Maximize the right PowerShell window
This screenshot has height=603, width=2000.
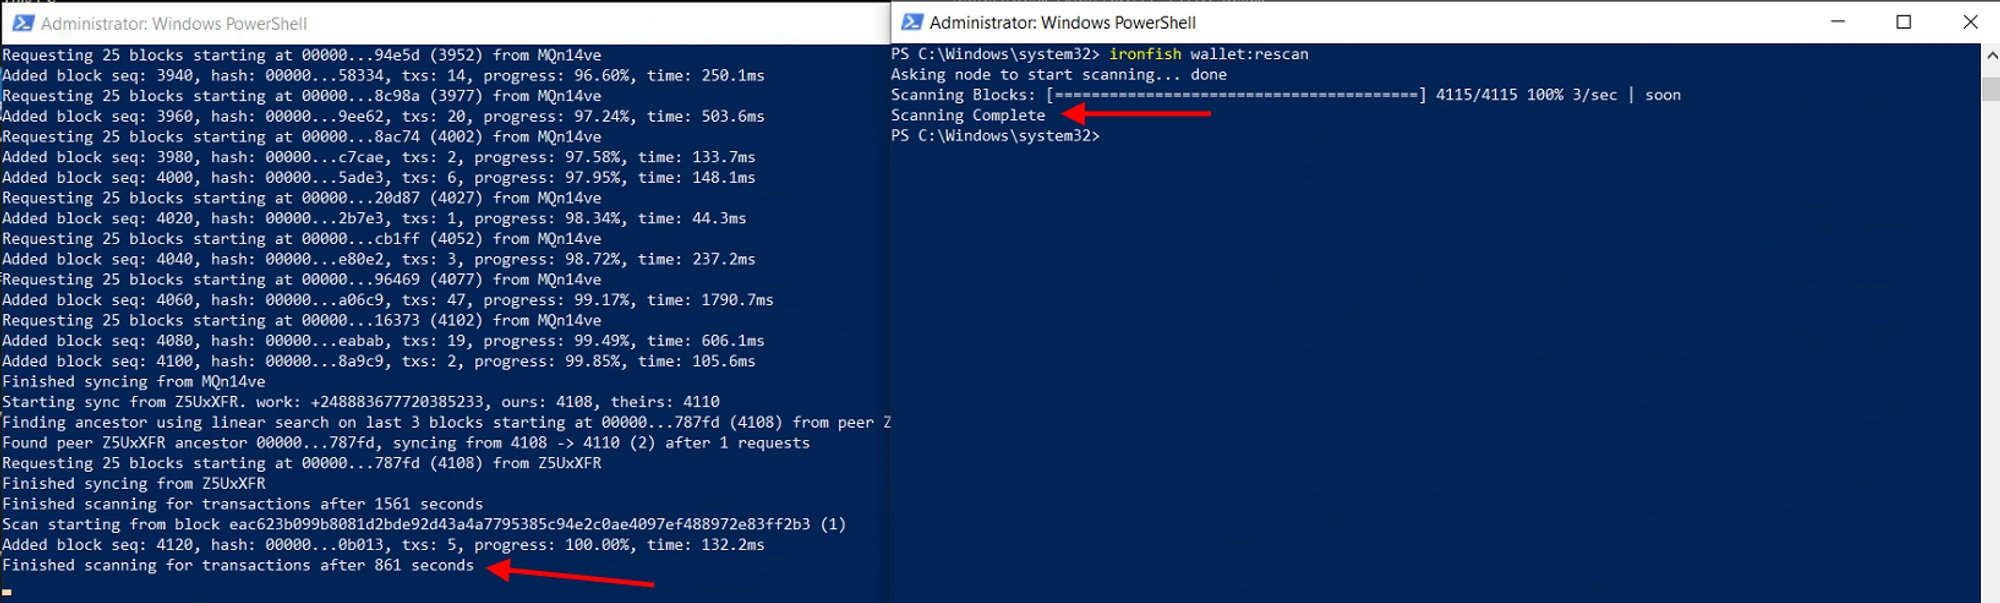1904,22
